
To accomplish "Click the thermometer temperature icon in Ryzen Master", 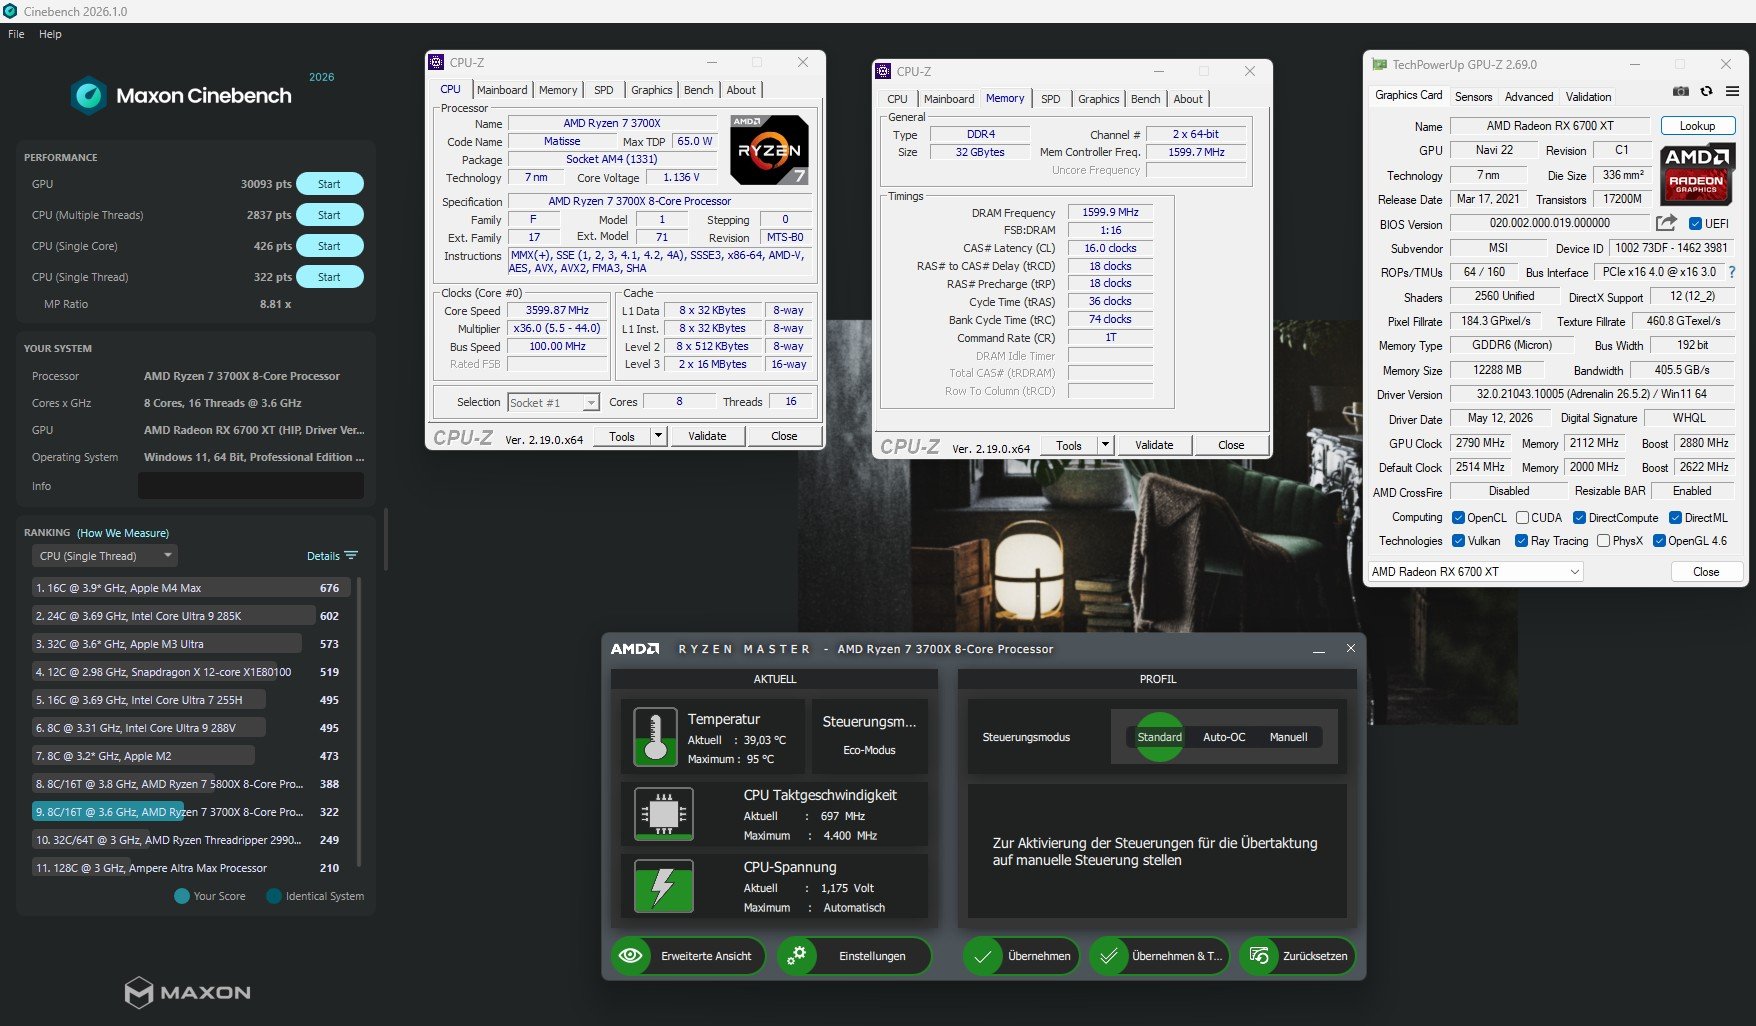I will click(656, 738).
